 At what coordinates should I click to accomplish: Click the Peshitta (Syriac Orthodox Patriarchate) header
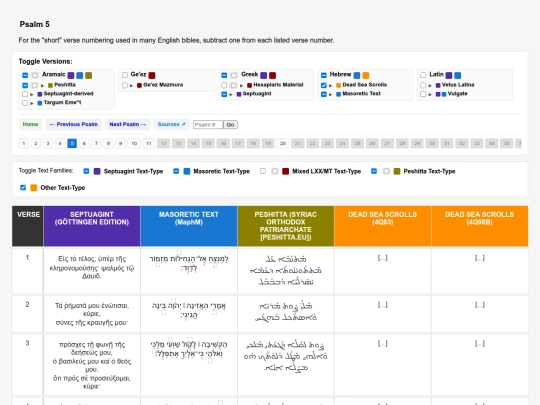286,226
